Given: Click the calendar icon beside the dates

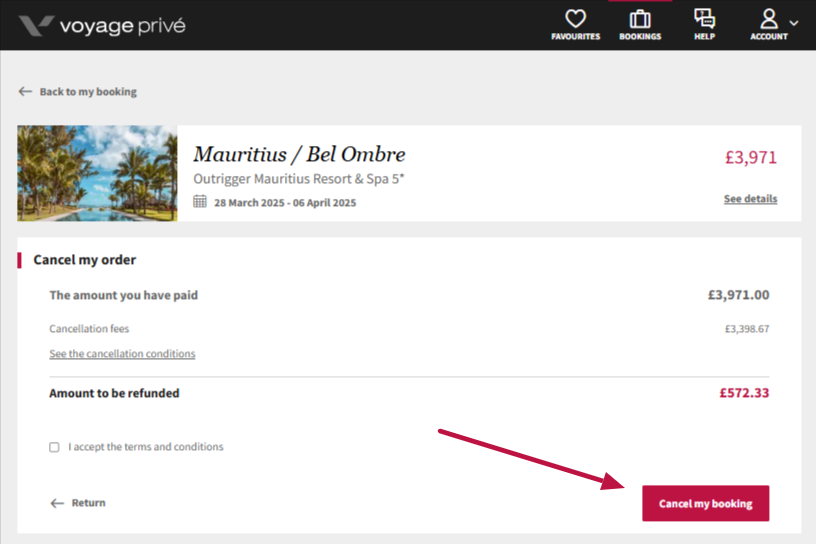Looking at the screenshot, I should [200, 201].
